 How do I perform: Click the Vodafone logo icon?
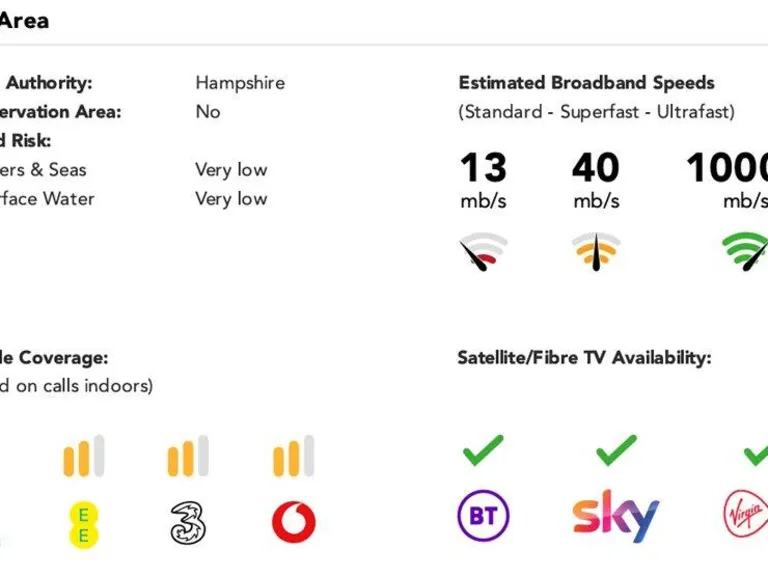(293, 522)
